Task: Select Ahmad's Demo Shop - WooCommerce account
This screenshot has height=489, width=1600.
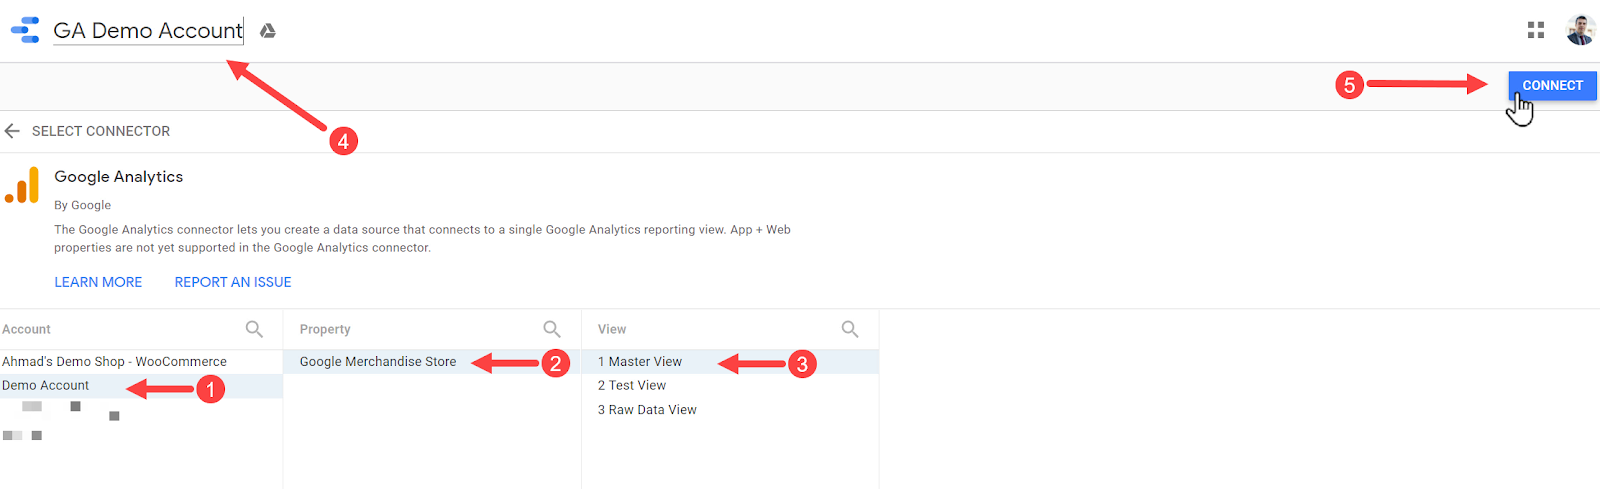Action: pos(141,362)
